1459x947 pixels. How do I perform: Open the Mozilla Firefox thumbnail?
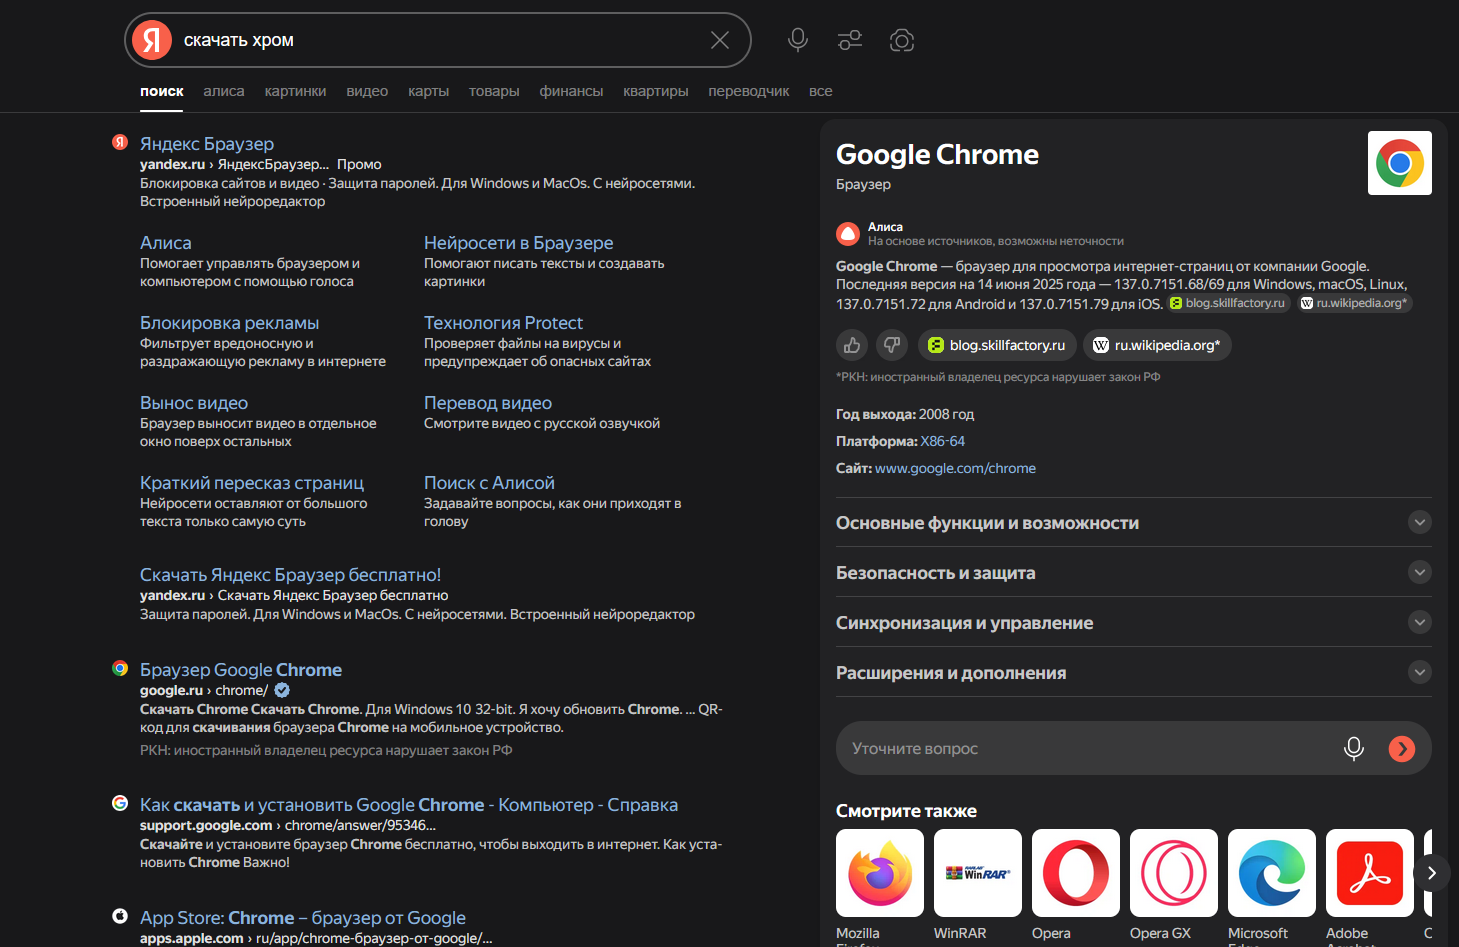[880, 873]
